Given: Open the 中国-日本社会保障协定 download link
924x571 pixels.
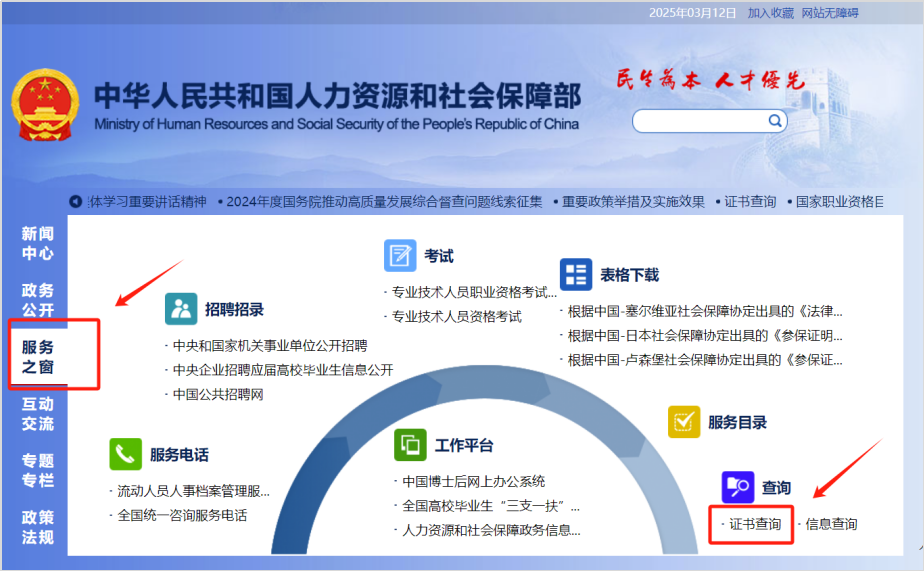Looking at the screenshot, I should coord(705,335).
